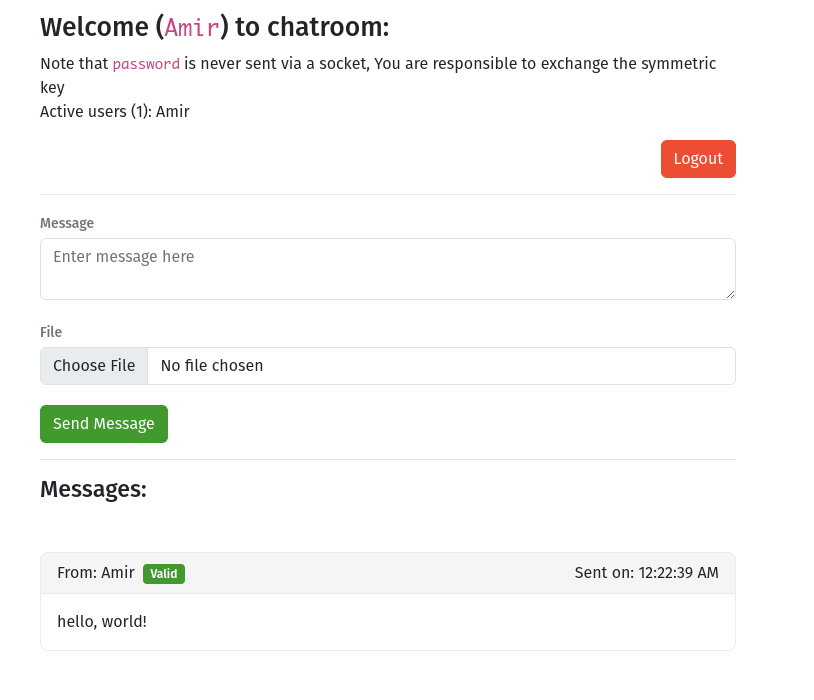The image size is (814, 700).
Task: Click the 'Sent on: 12:22:39 AM' timestamp
Action: point(646,573)
